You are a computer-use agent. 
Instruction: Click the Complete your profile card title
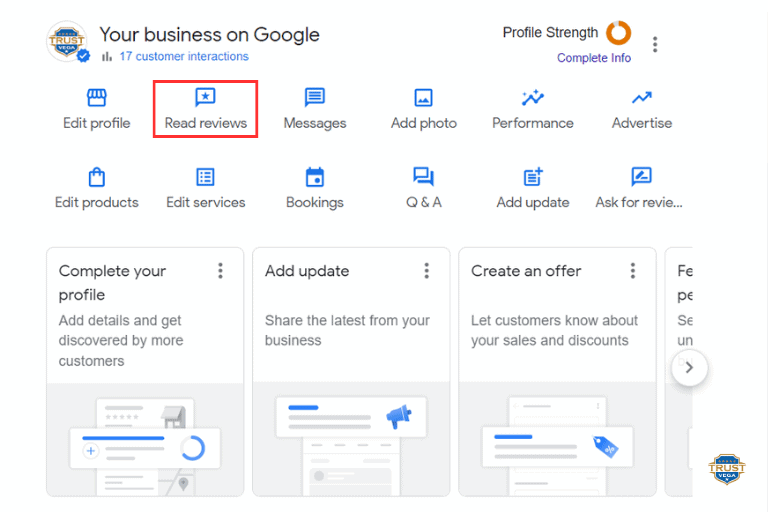click(112, 283)
